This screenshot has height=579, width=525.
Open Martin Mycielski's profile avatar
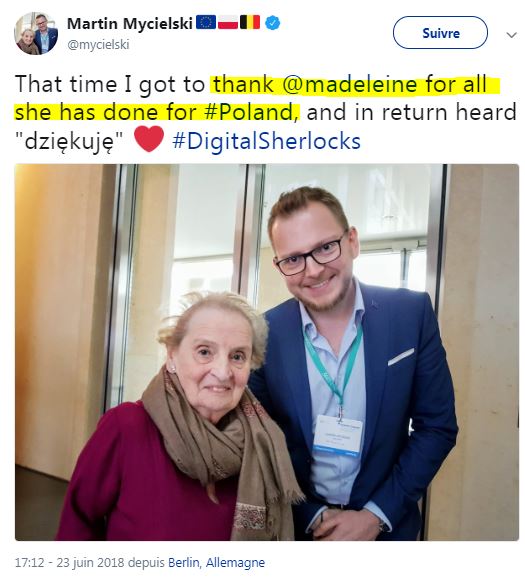36,33
